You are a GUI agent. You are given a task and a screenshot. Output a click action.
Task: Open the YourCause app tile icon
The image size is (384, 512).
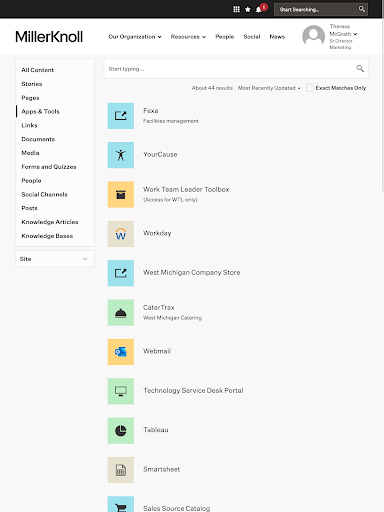[x=121, y=155]
